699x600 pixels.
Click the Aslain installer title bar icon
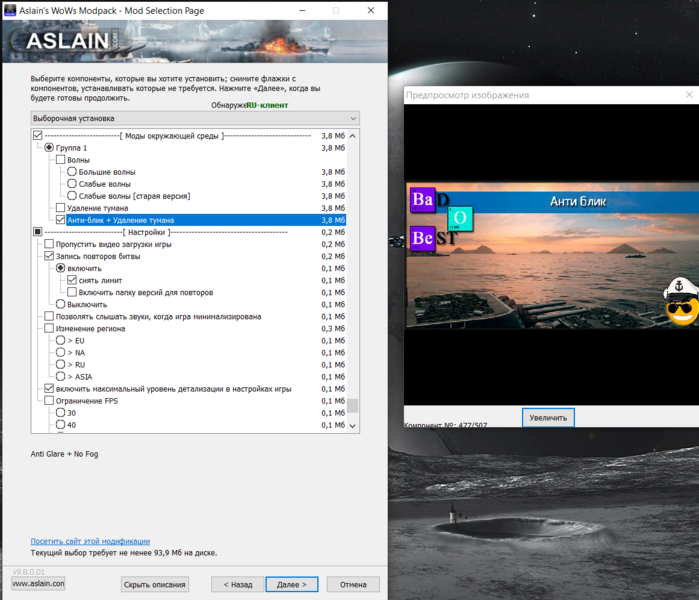(10, 10)
